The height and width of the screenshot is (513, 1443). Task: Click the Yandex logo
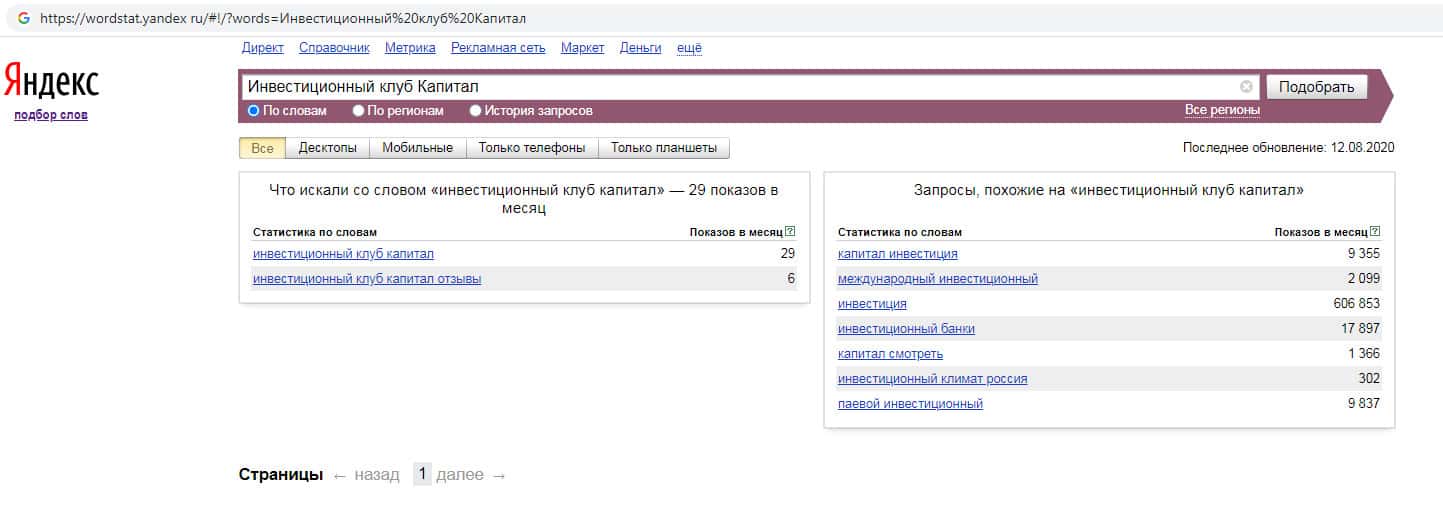point(51,82)
